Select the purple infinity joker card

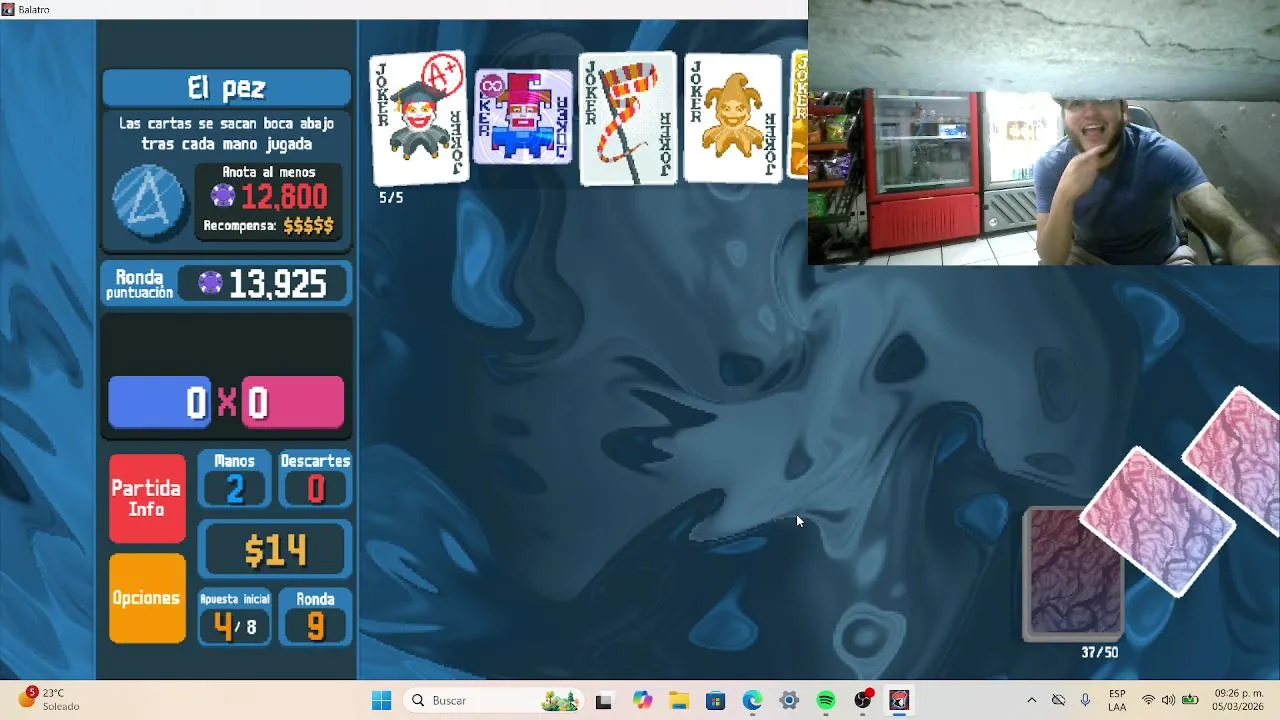click(x=523, y=117)
